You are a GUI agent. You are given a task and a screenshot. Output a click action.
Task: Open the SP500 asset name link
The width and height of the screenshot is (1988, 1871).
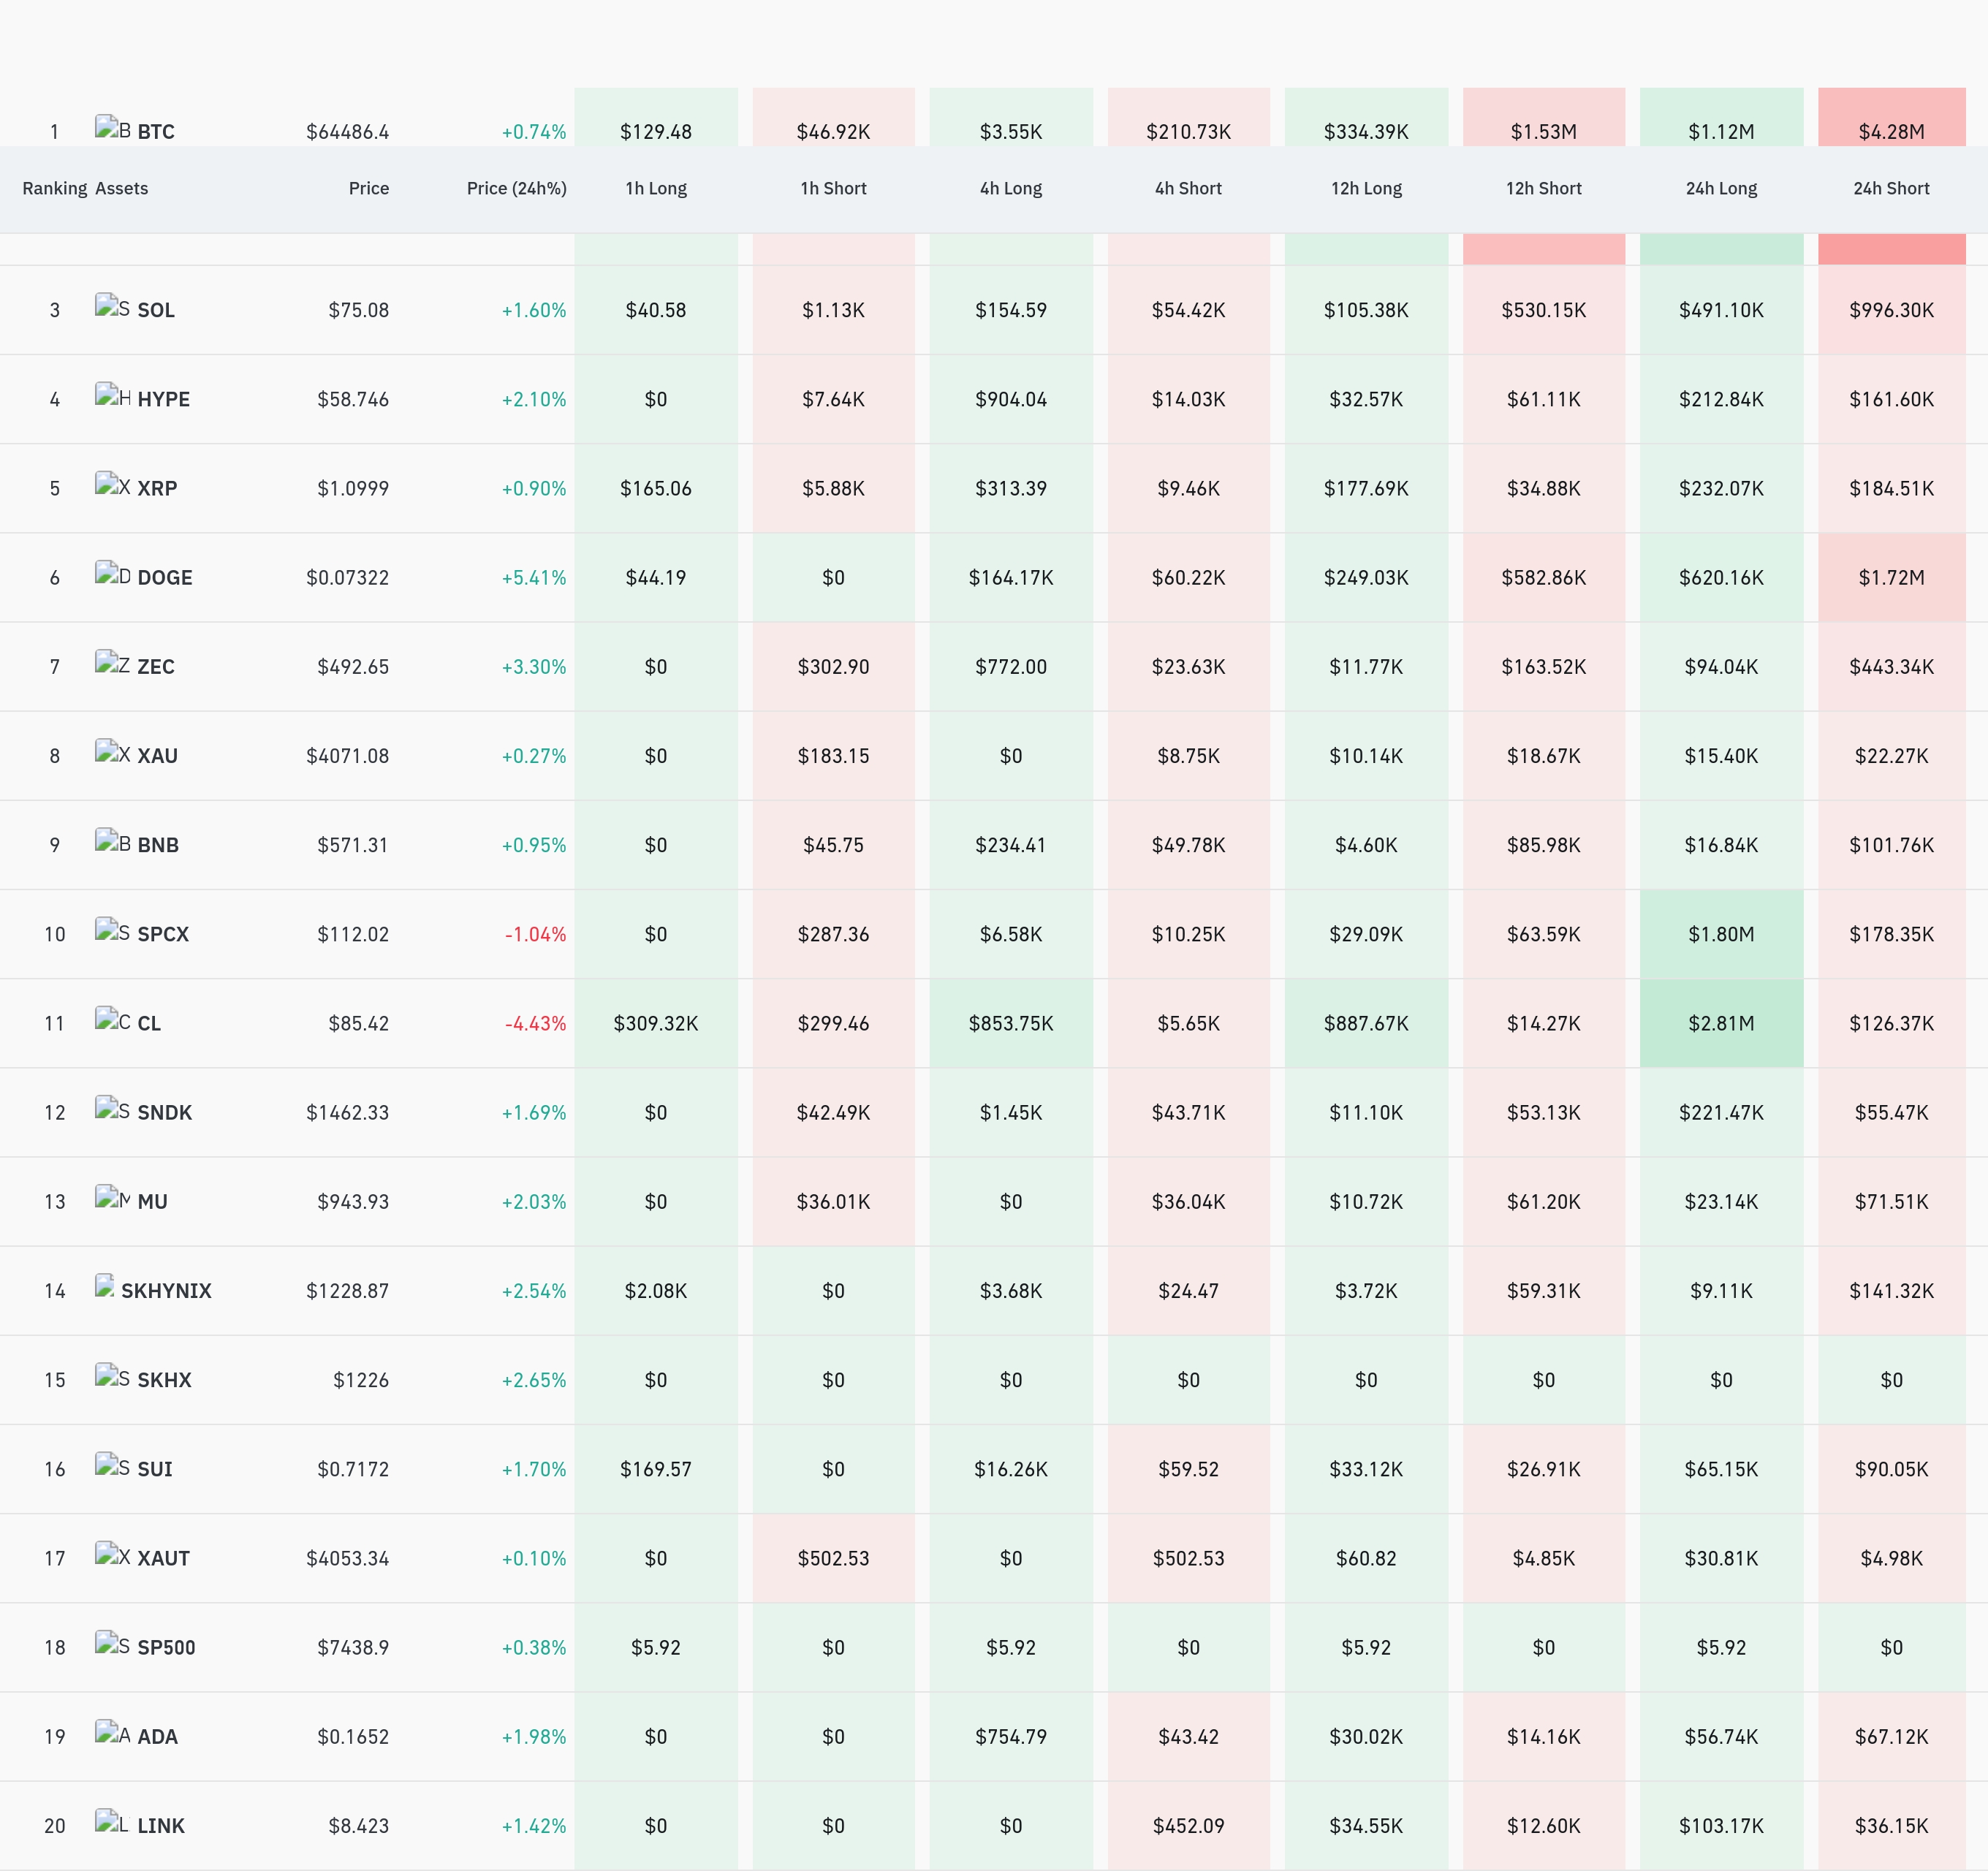[166, 1647]
